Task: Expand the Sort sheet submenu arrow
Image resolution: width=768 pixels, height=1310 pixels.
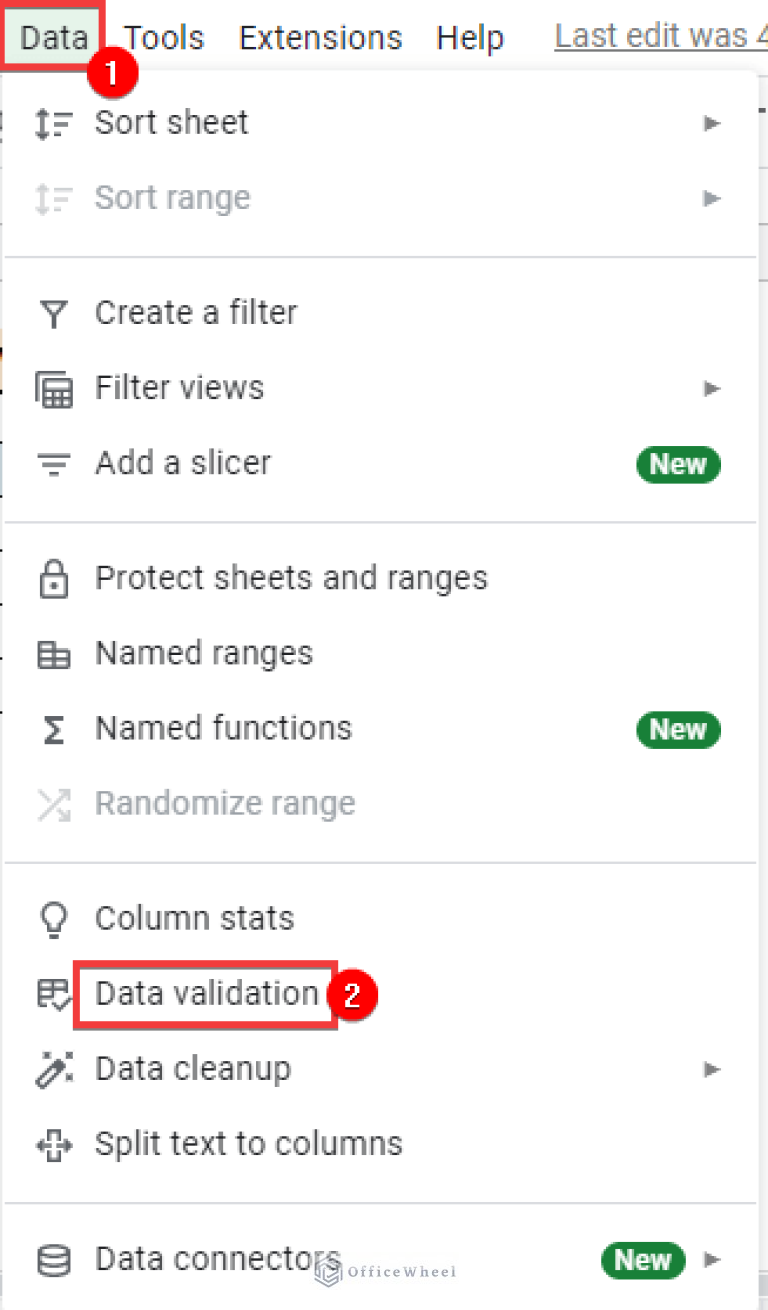Action: click(712, 122)
